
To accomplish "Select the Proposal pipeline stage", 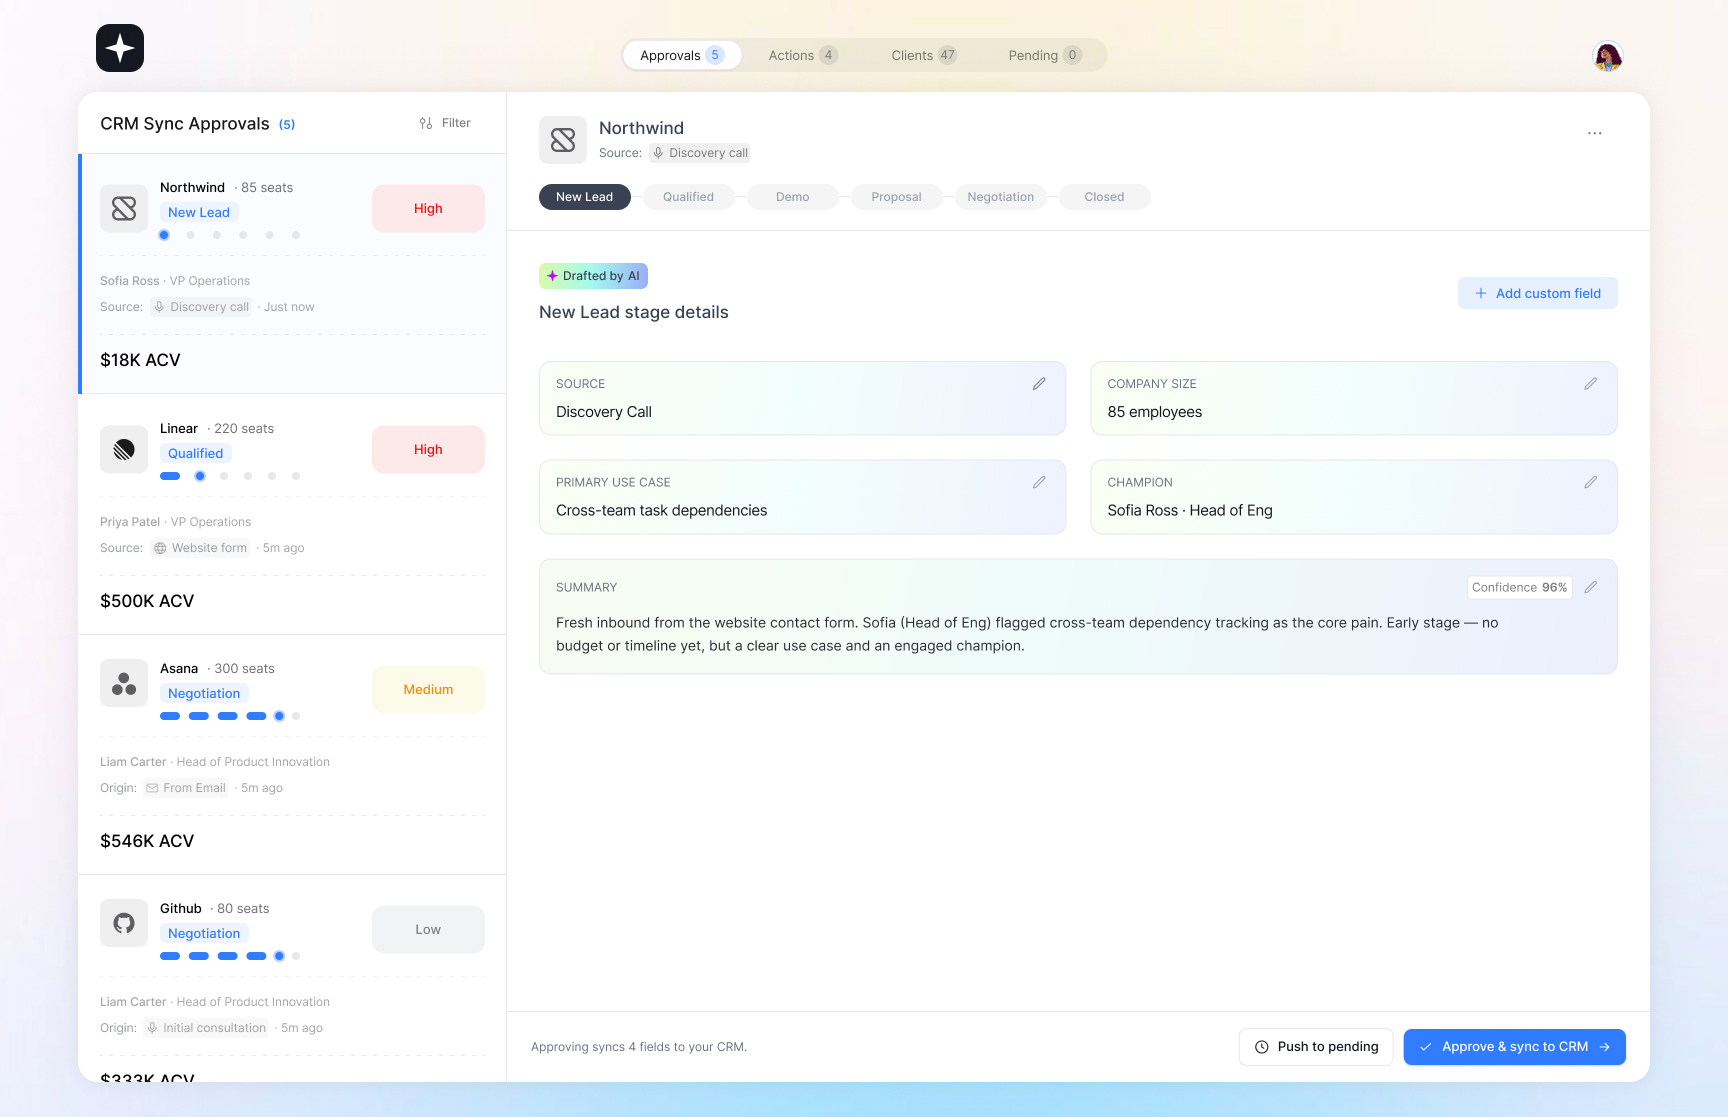I will coord(897,197).
